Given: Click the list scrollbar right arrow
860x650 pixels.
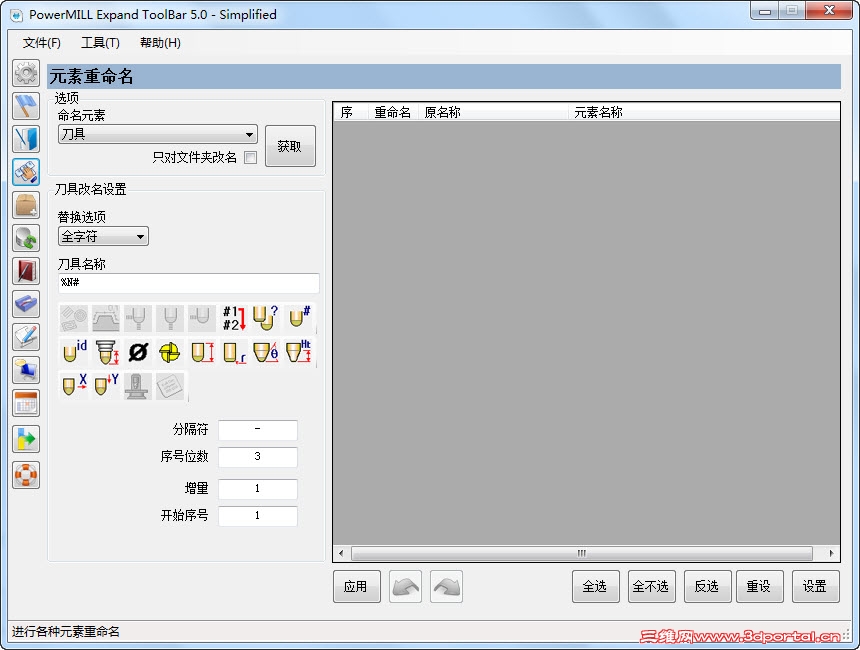Looking at the screenshot, I should point(831,553).
